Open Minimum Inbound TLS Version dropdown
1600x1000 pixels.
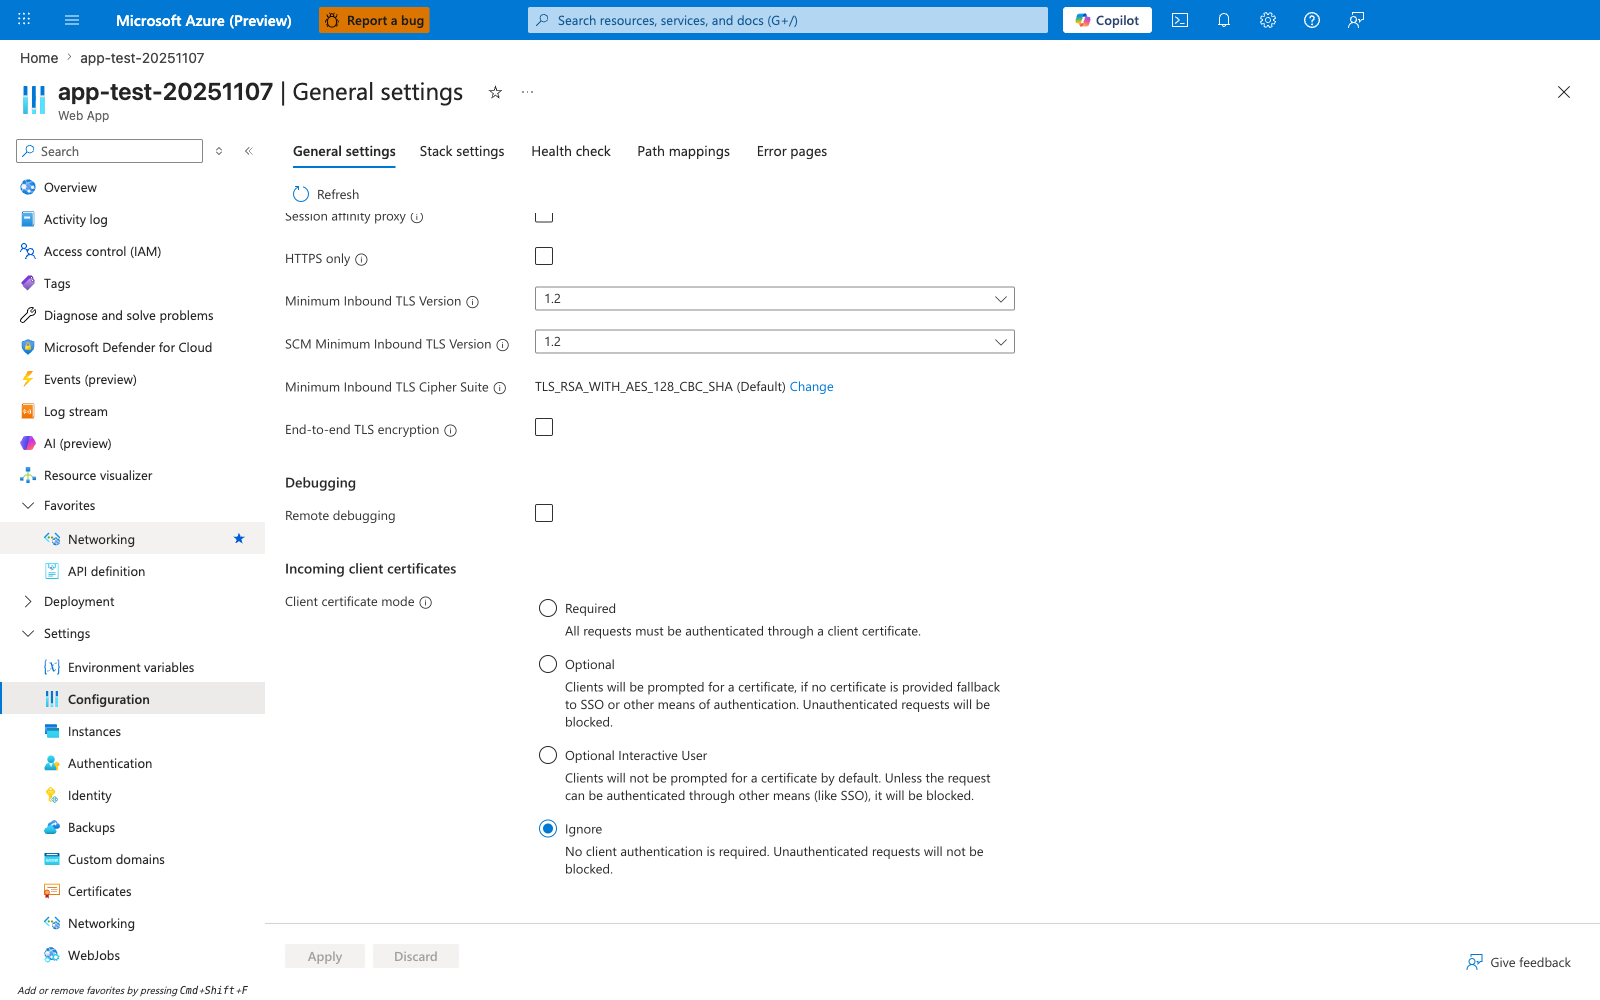(775, 299)
